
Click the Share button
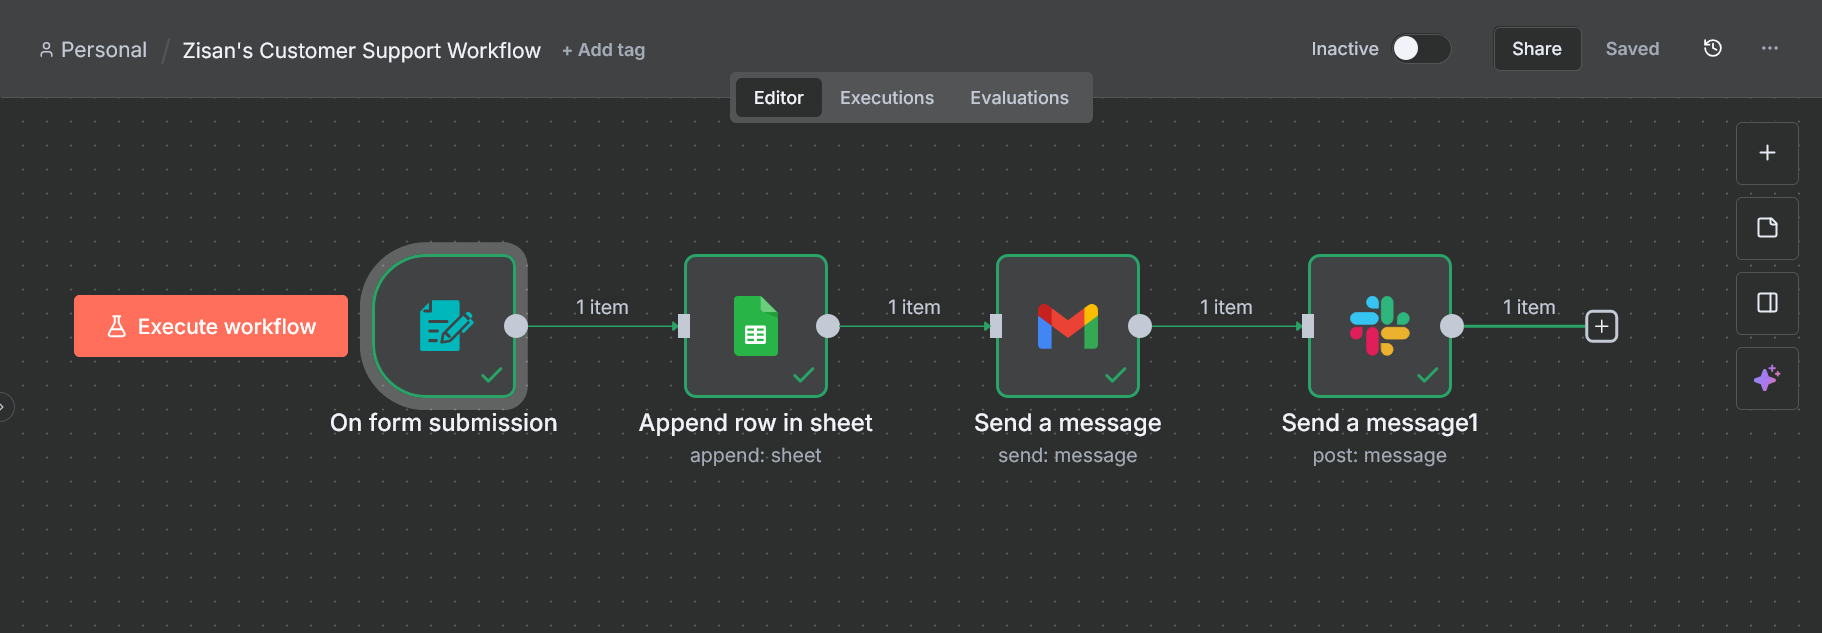[1537, 48]
